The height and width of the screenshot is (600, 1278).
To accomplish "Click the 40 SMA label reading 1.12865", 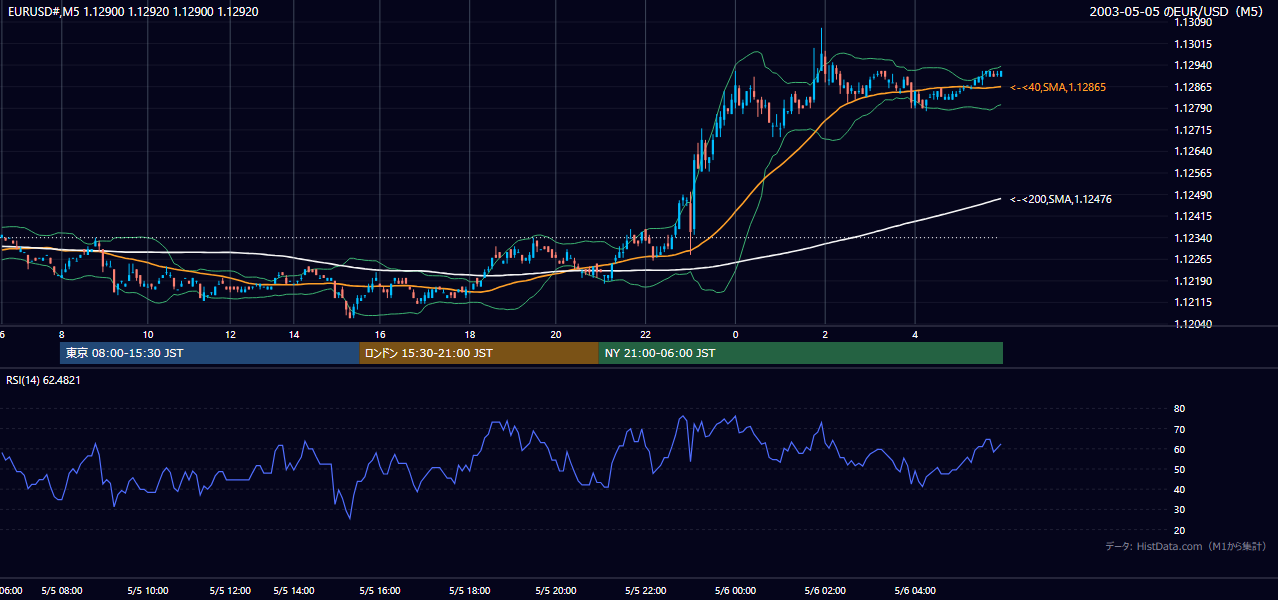I will (1058, 87).
